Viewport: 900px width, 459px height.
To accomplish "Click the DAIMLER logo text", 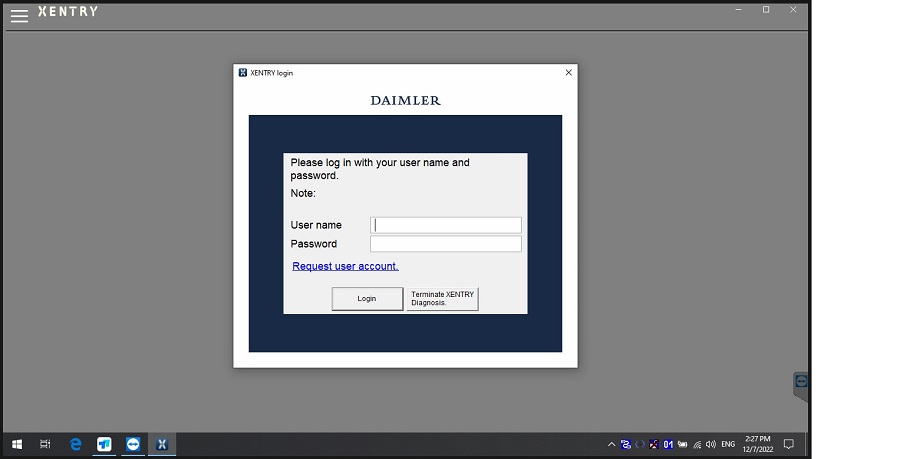I will pyautogui.click(x=406, y=100).
